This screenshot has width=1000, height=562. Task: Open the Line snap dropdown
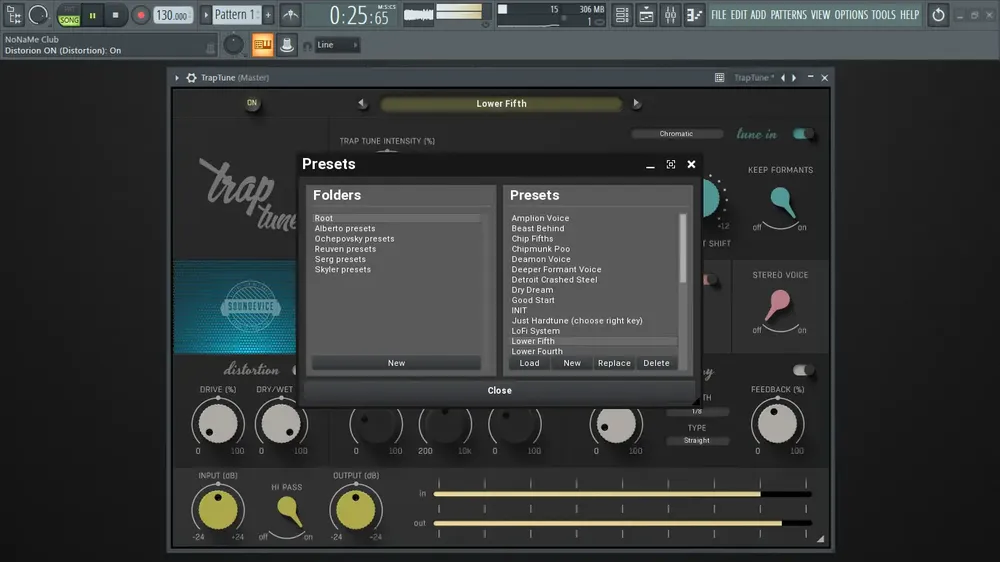tap(337, 45)
